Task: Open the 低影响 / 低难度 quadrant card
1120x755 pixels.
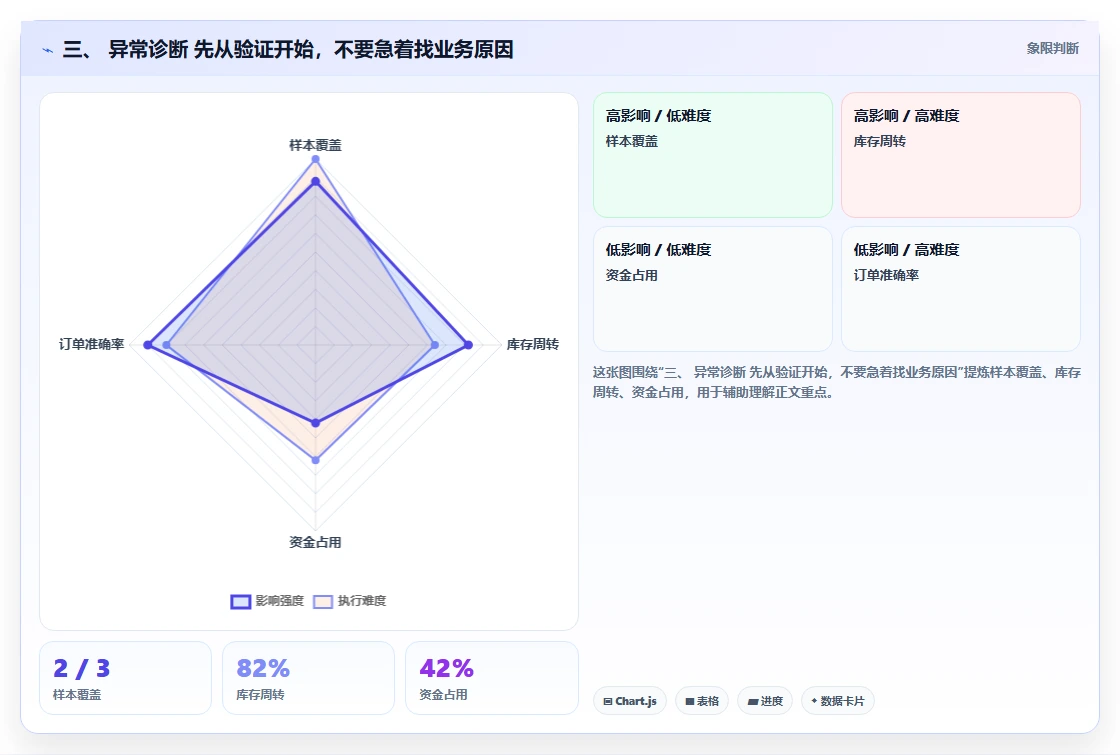Action: tap(713, 289)
